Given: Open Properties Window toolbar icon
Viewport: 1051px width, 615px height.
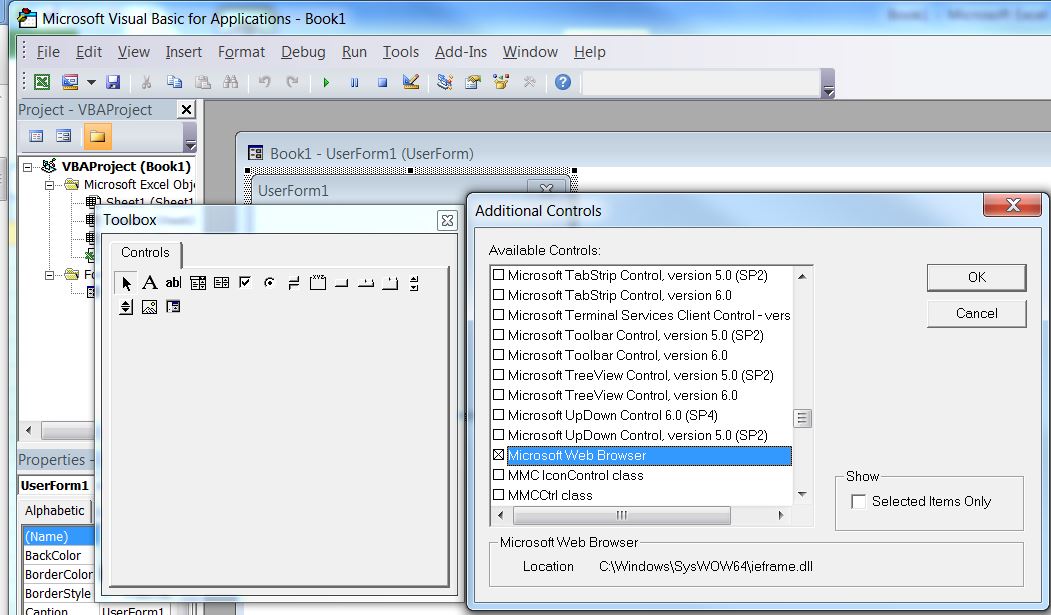Looking at the screenshot, I should [473, 82].
